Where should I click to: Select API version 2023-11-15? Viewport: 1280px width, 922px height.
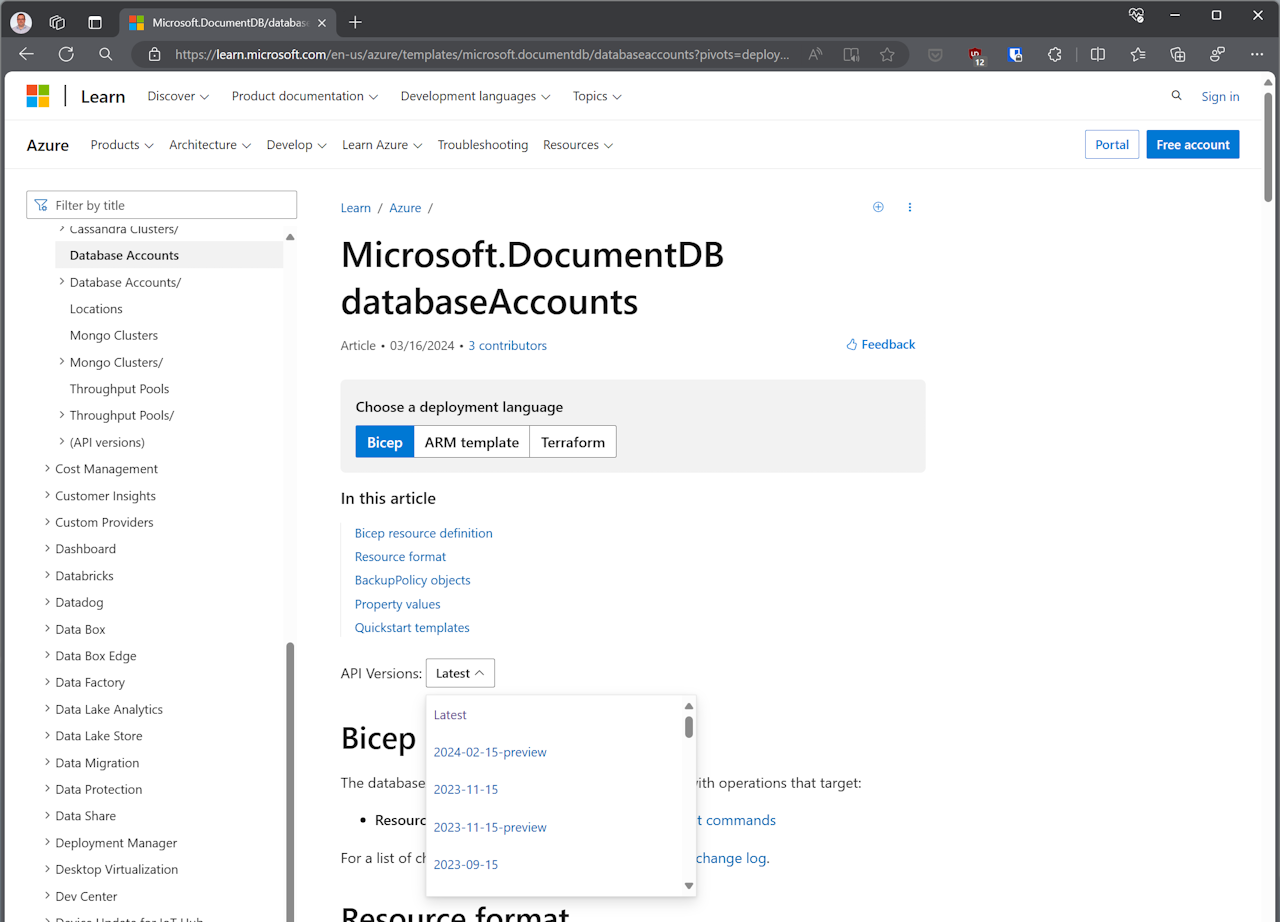(466, 790)
